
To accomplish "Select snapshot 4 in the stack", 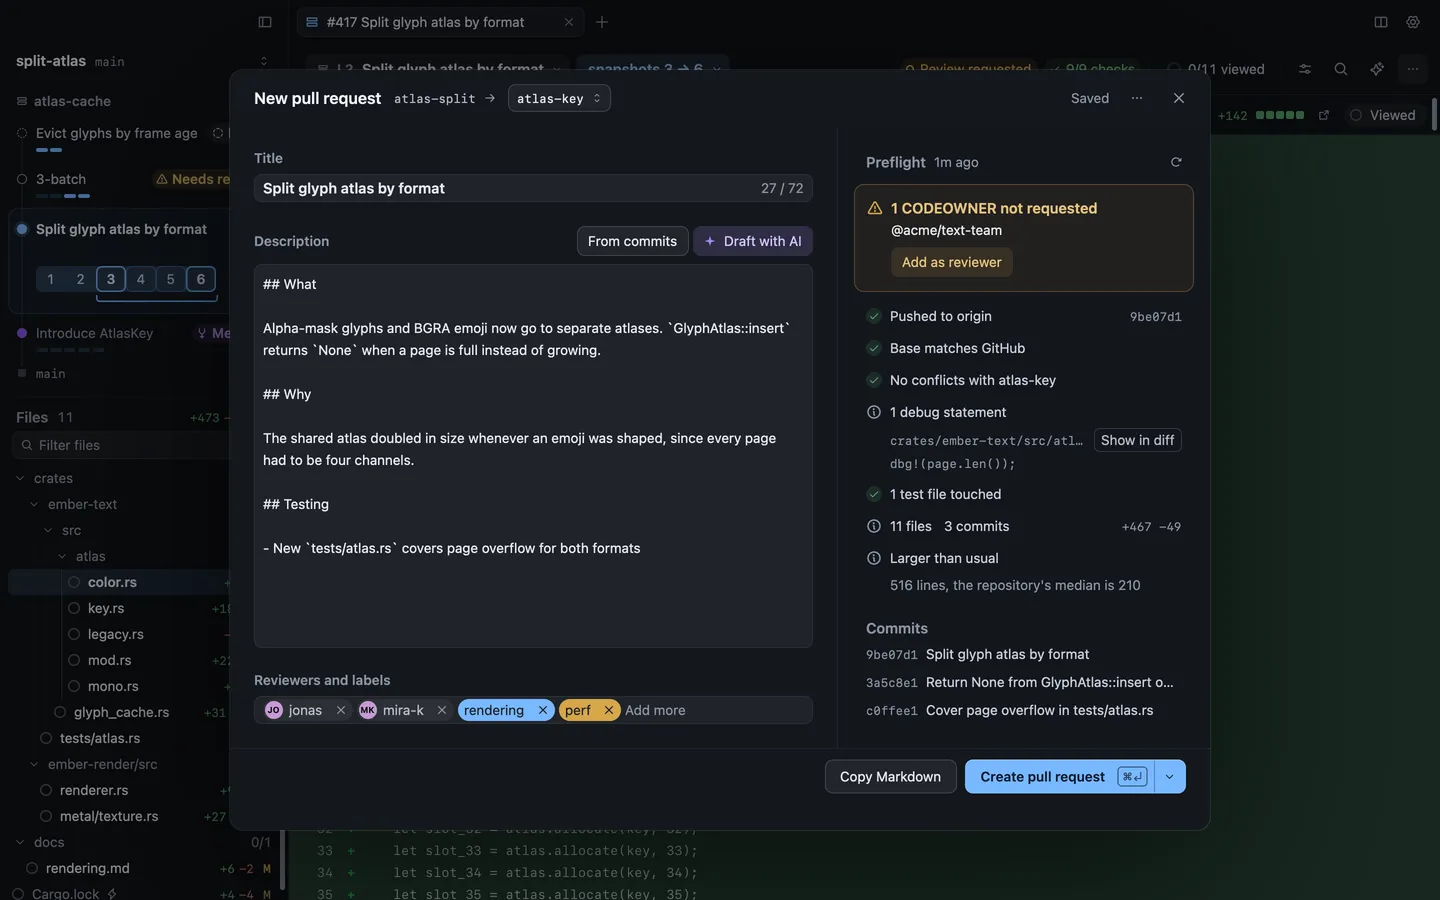I will (x=141, y=279).
